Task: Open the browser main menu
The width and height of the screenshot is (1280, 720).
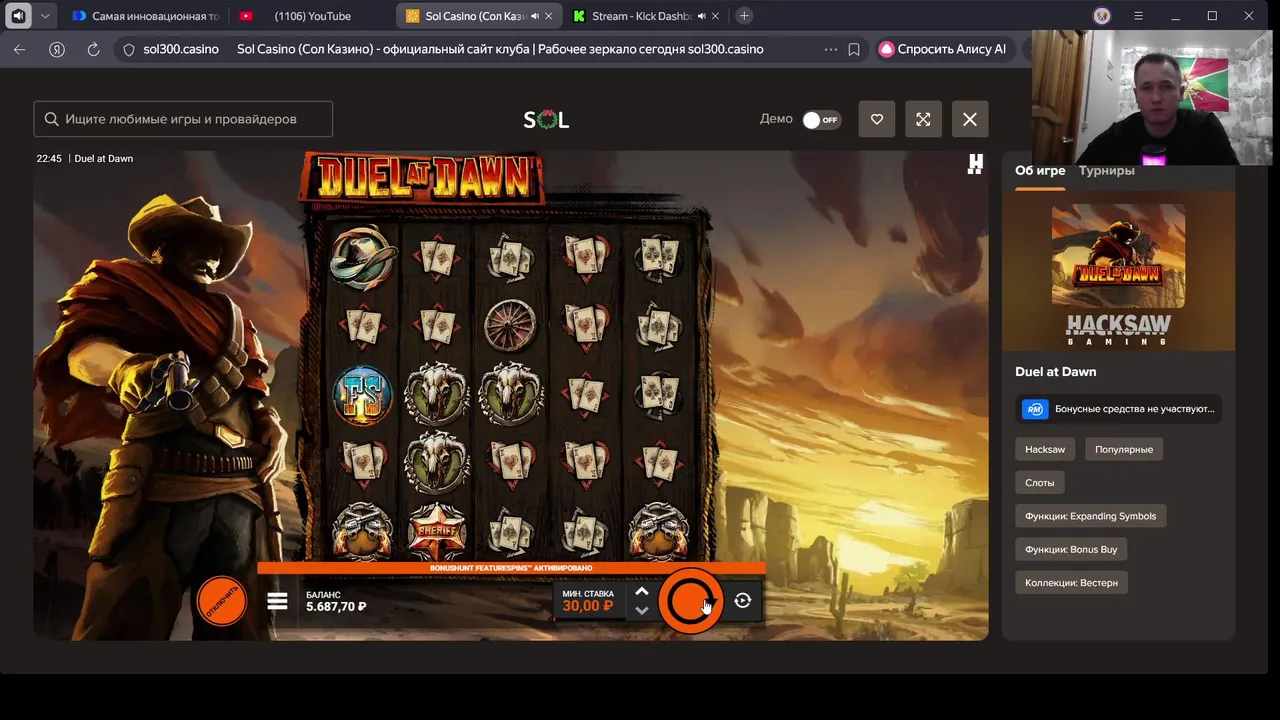Action: (x=1138, y=16)
